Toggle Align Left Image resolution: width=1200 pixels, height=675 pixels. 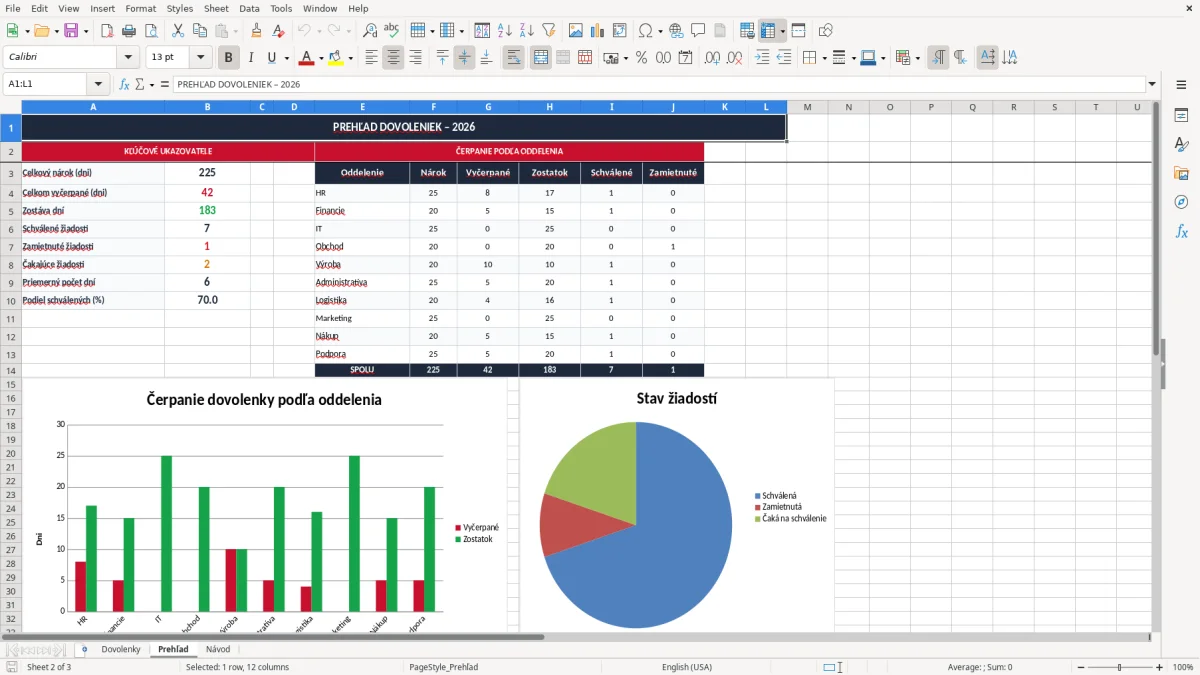coord(371,58)
